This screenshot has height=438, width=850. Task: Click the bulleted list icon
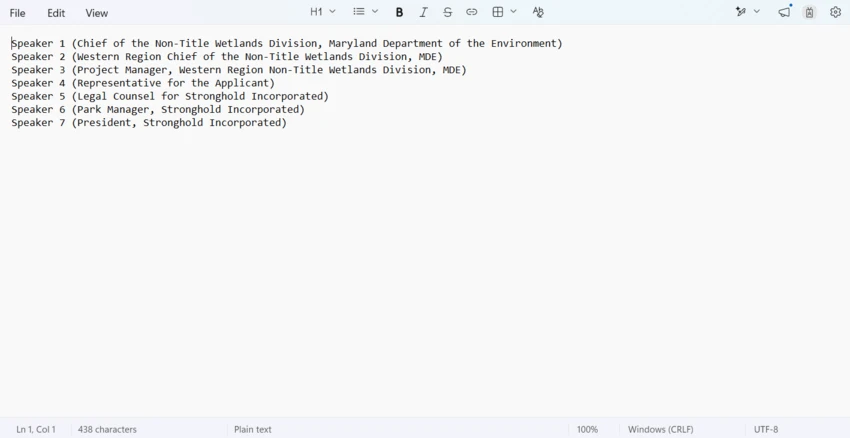pos(359,11)
